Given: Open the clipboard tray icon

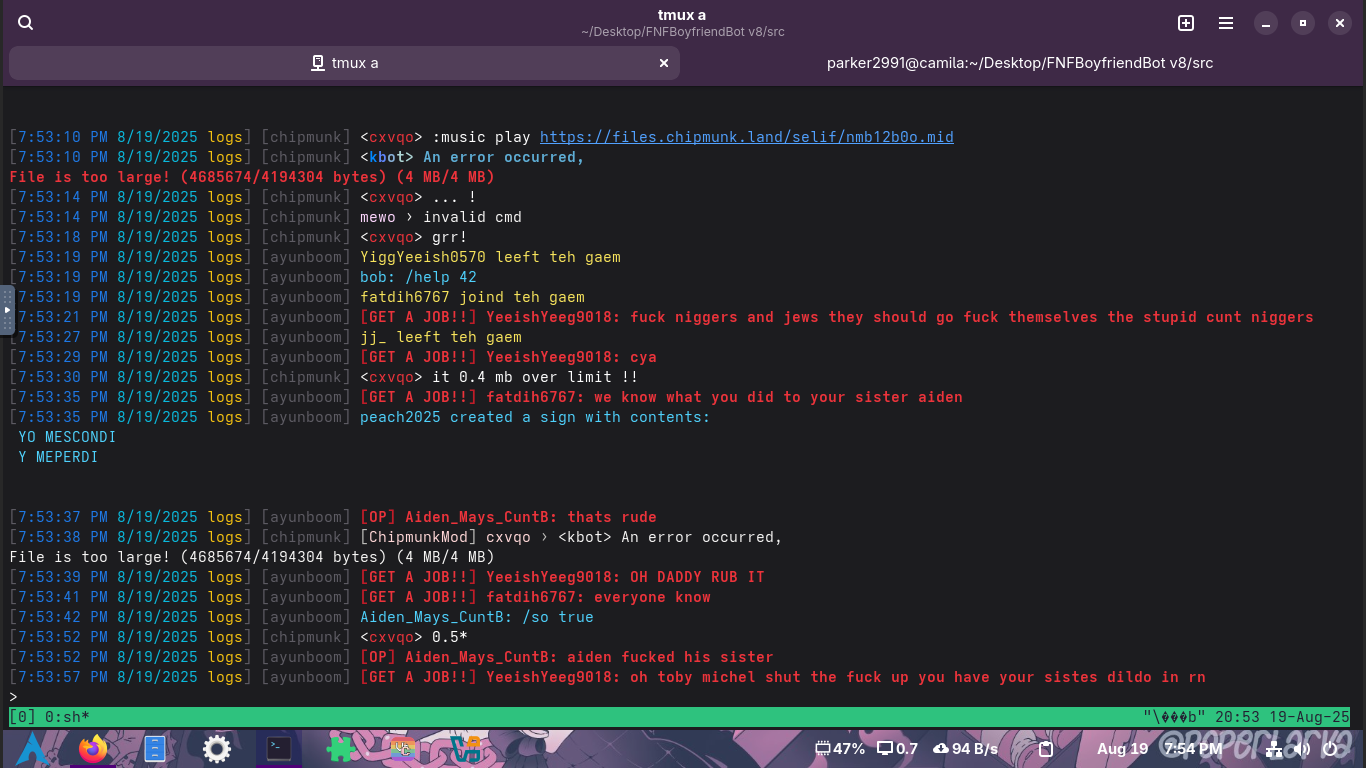Looking at the screenshot, I should pyautogui.click(x=1046, y=749).
